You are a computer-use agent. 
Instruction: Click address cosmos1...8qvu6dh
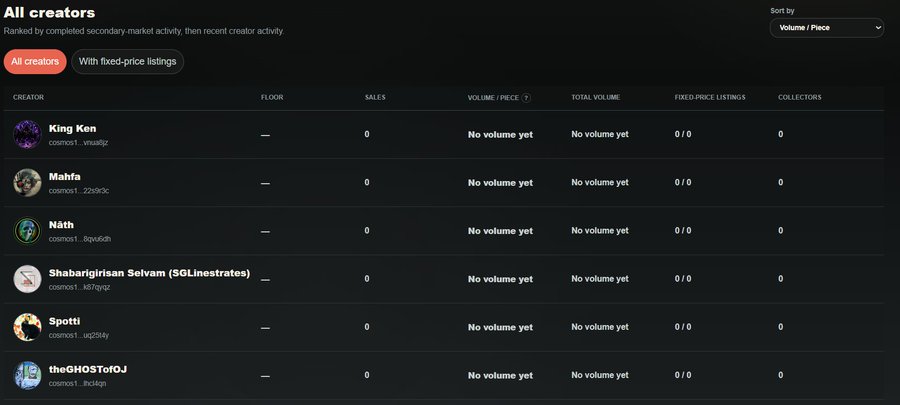80,239
